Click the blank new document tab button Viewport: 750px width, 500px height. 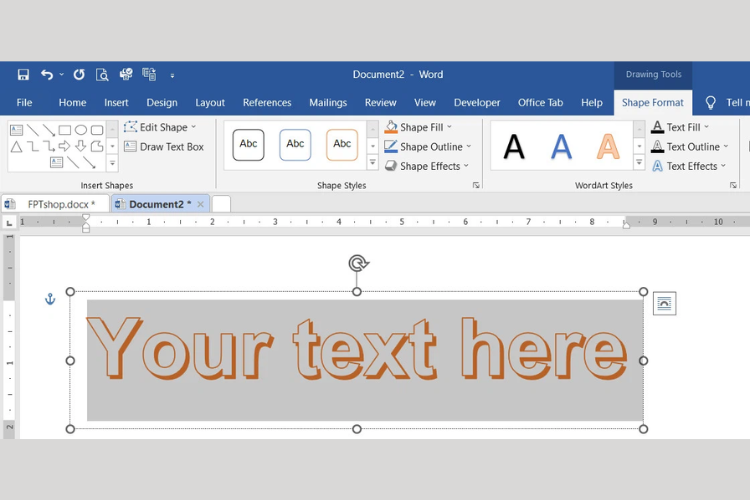[221, 204]
